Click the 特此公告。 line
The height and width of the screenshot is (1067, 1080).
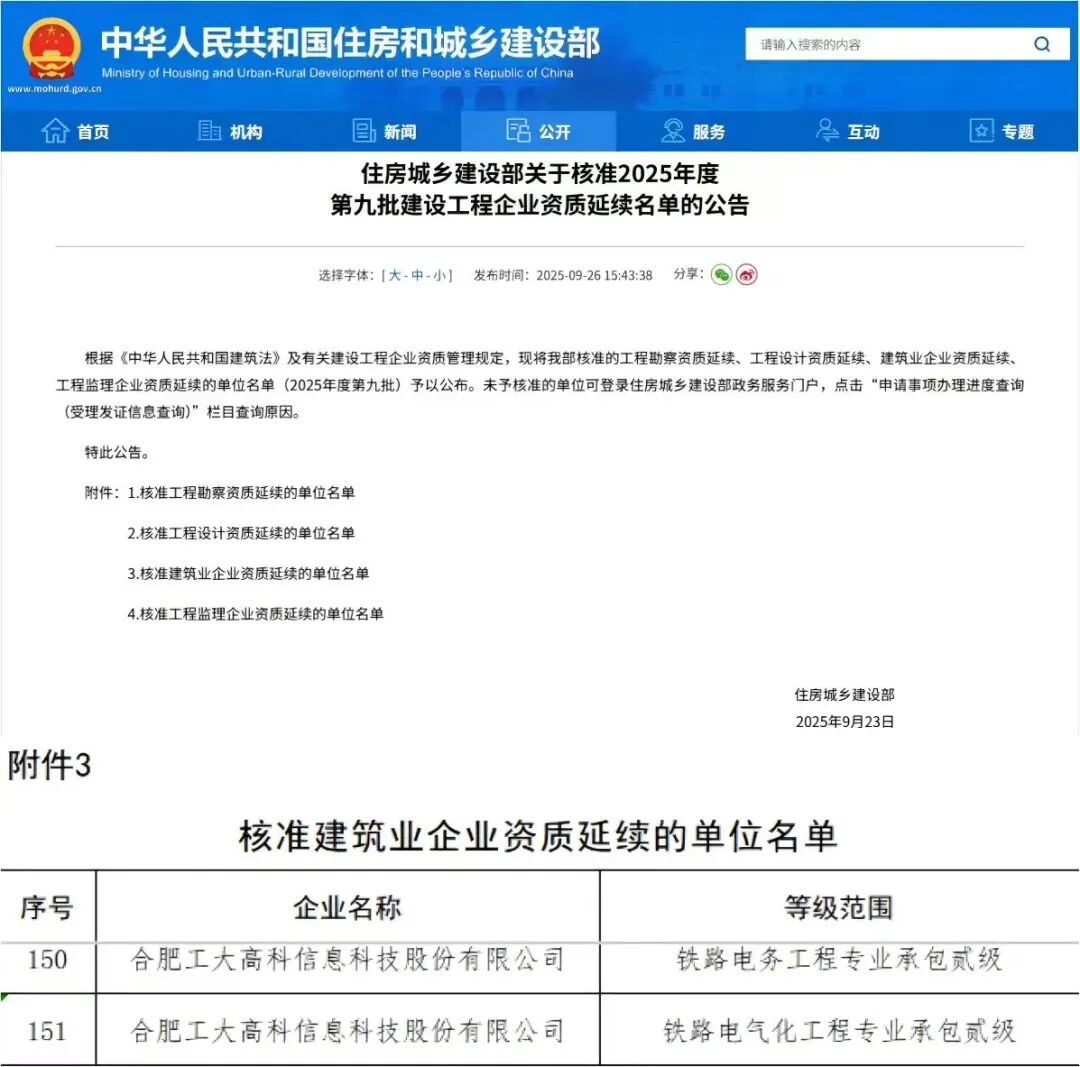(117, 453)
